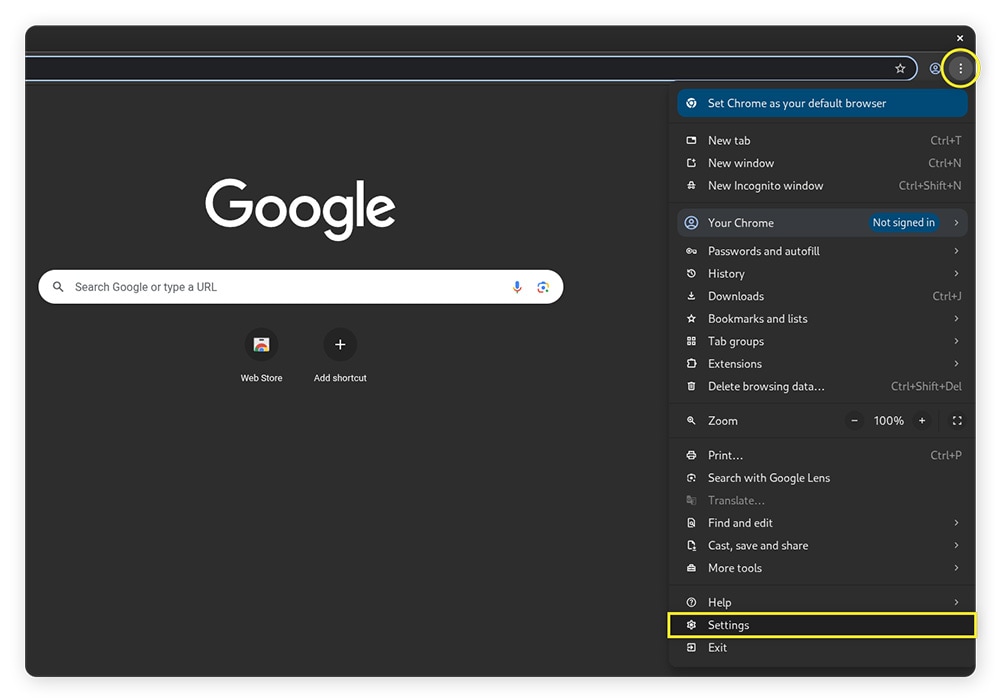
Task: Expand the Extensions submenu arrow
Action: point(956,364)
